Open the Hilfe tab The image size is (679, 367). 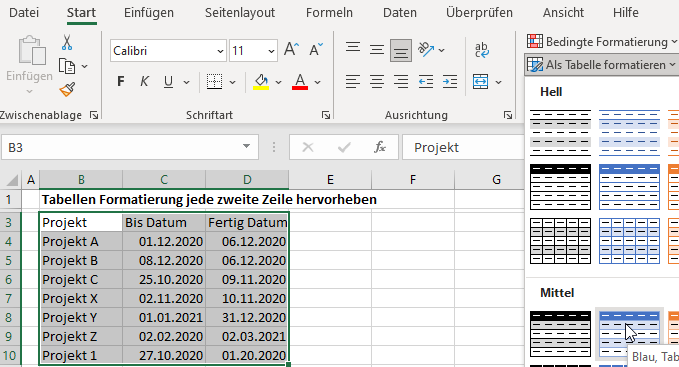[625, 13]
